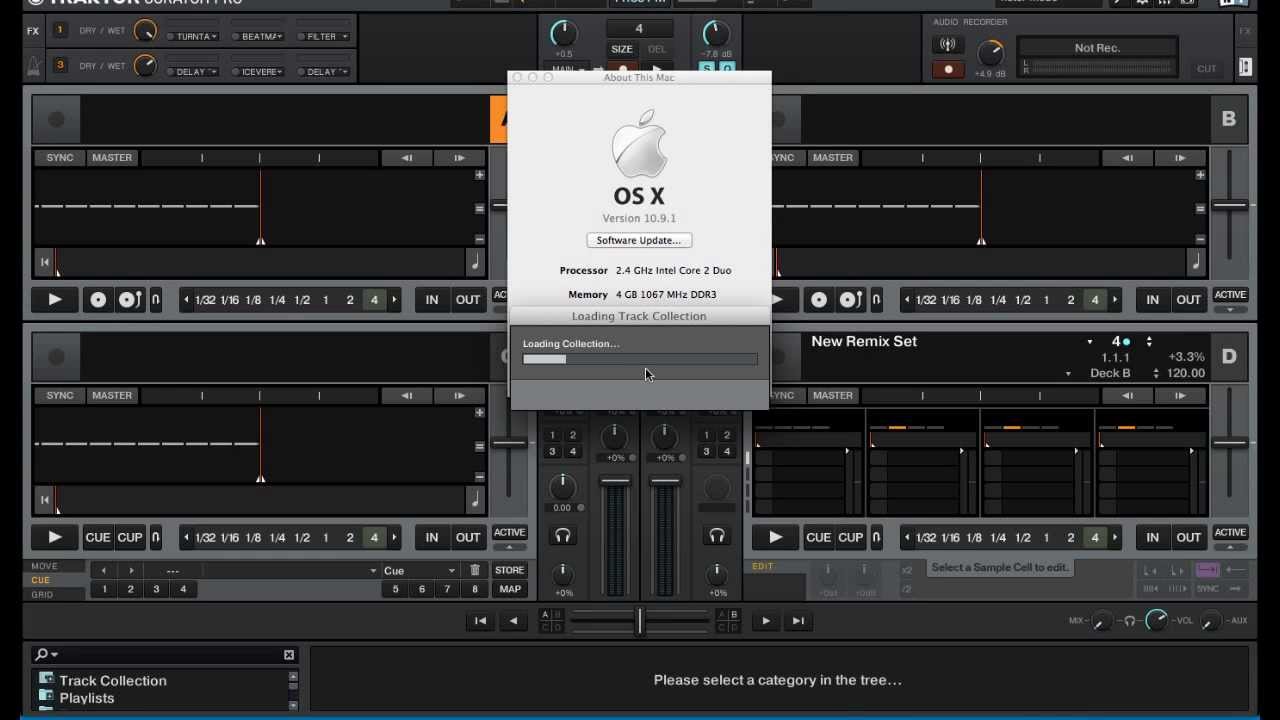
Task: Open Deck B sync source dropdown in deck D
Action: point(1068,374)
